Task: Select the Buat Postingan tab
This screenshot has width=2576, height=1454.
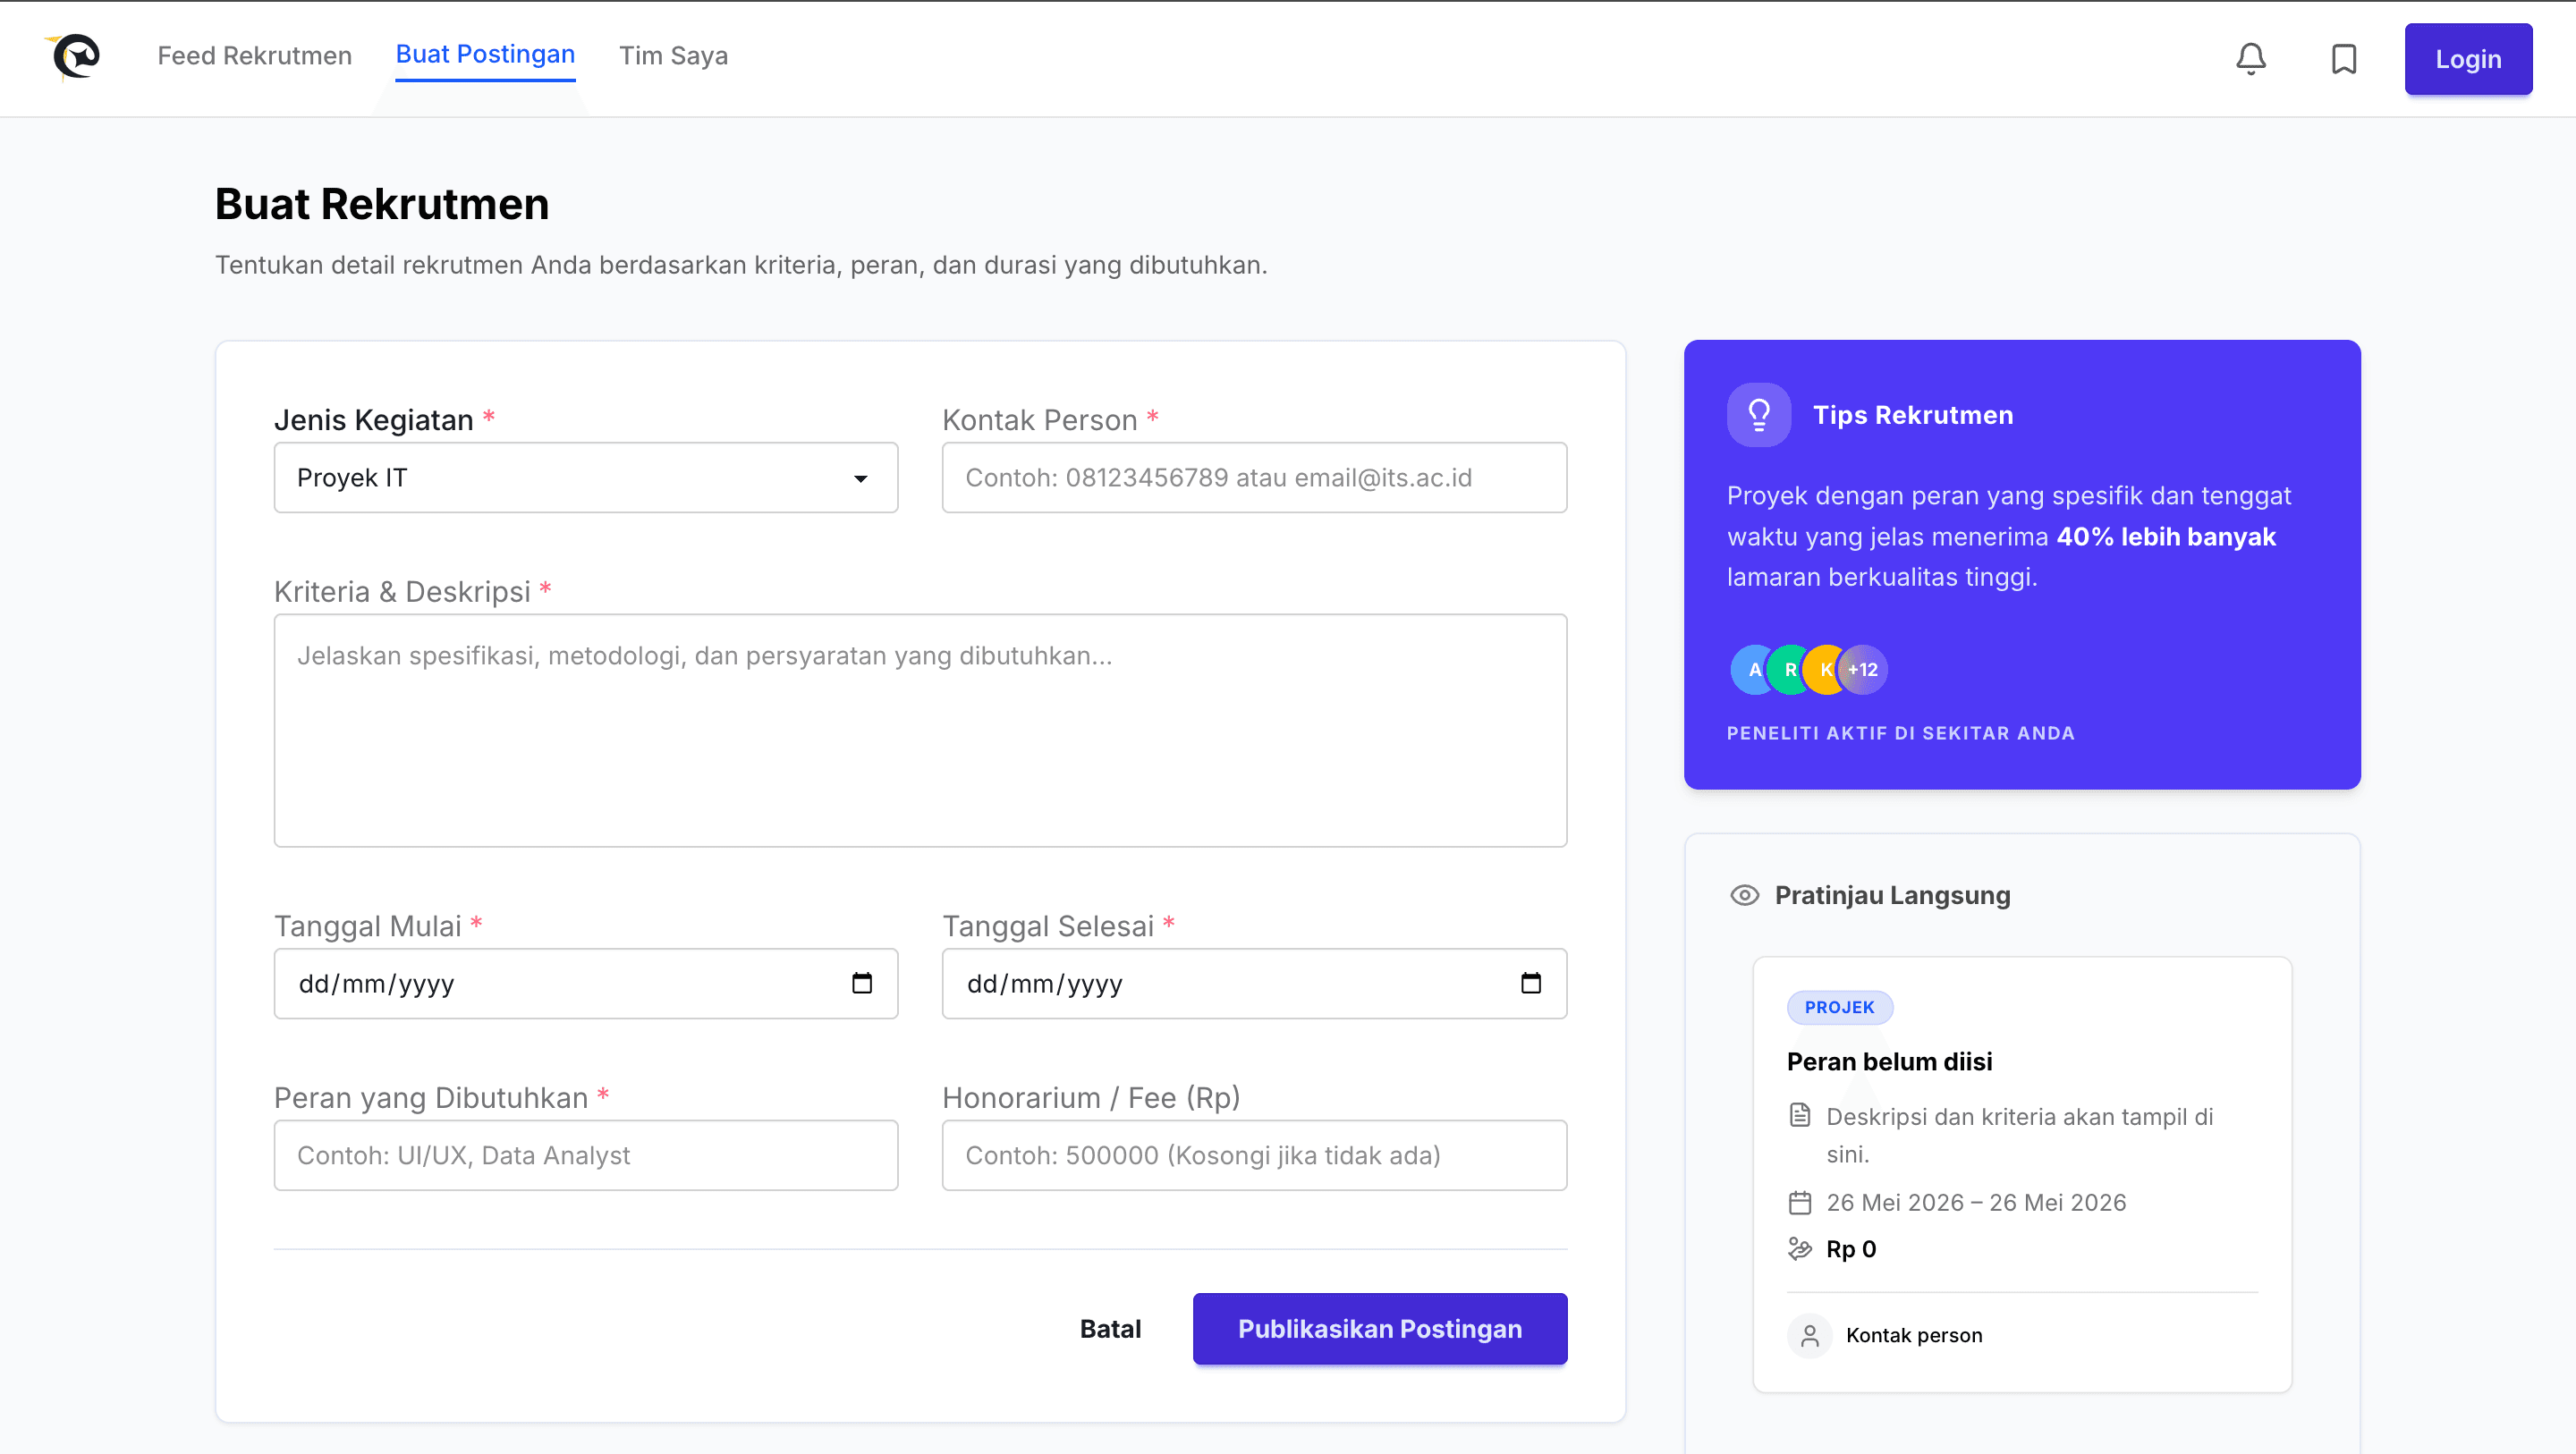Action: click(x=485, y=56)
